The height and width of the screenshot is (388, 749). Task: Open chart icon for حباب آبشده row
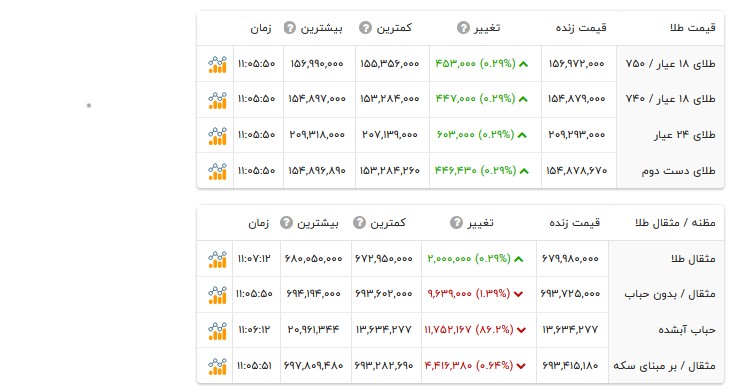coord(217,330)
